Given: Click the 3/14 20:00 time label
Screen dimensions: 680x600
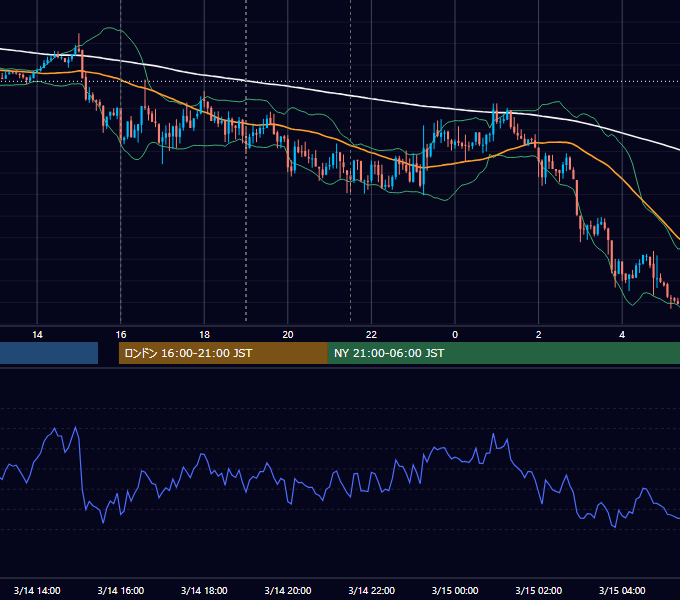Looking at the screenshot, I should (x=288, y=590).
